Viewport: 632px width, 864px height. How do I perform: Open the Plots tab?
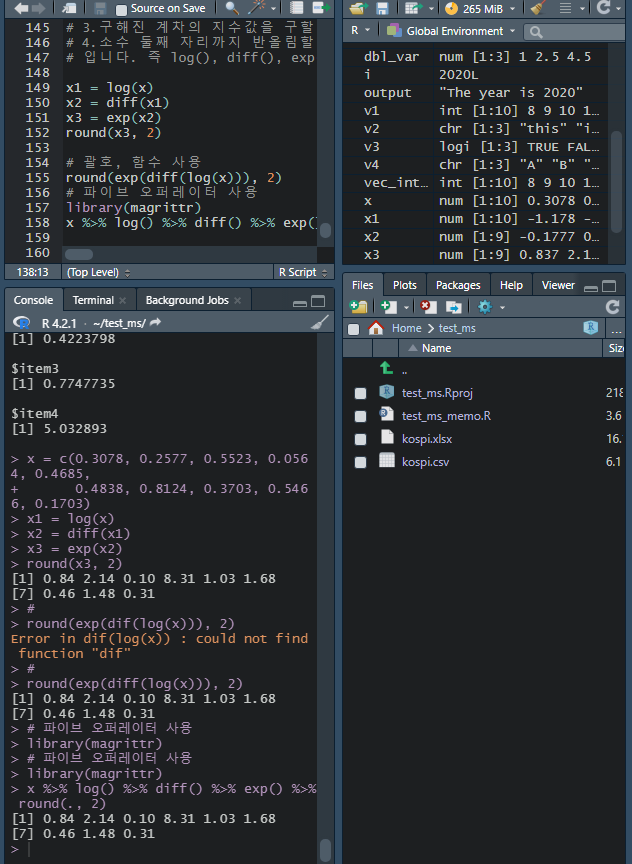click(x=404, y=285)
